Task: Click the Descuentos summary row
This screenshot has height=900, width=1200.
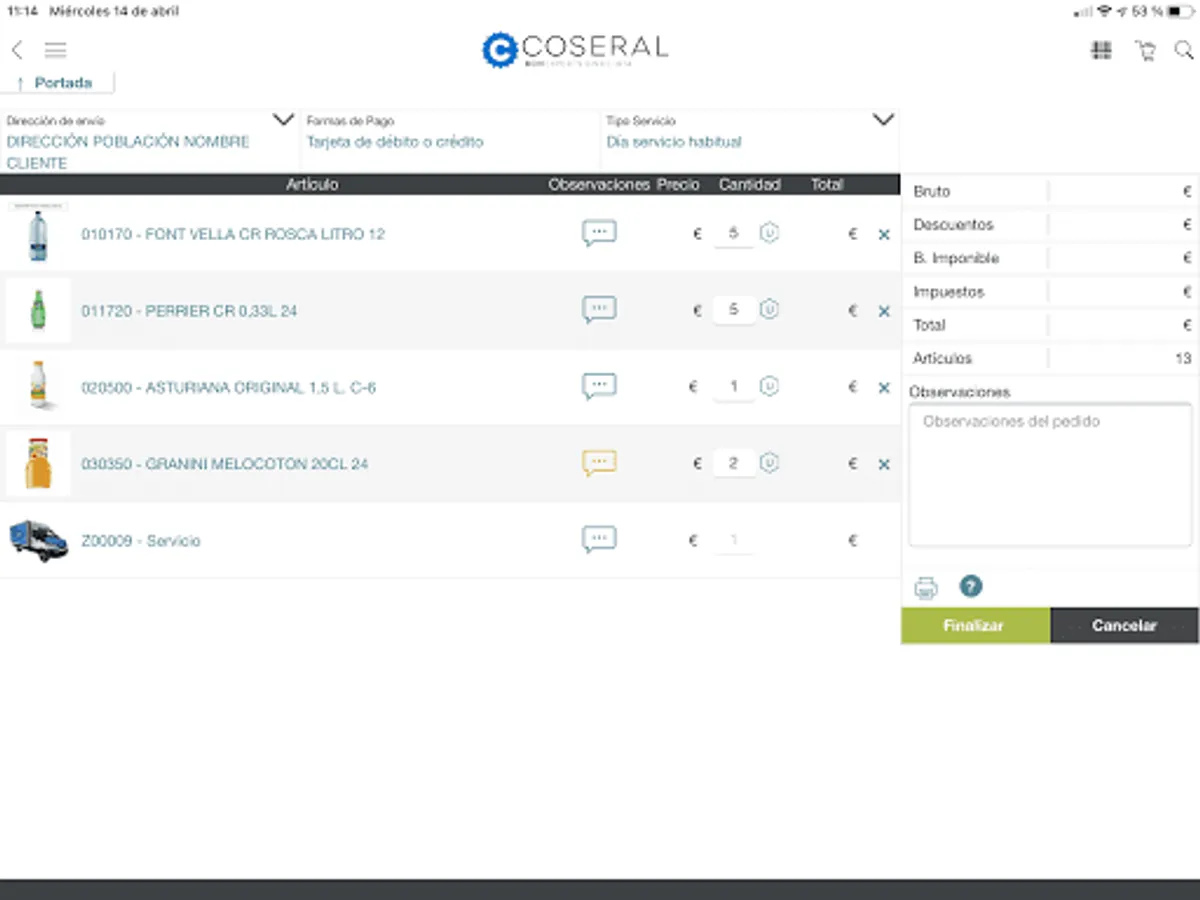Action: pos(1050,225)
